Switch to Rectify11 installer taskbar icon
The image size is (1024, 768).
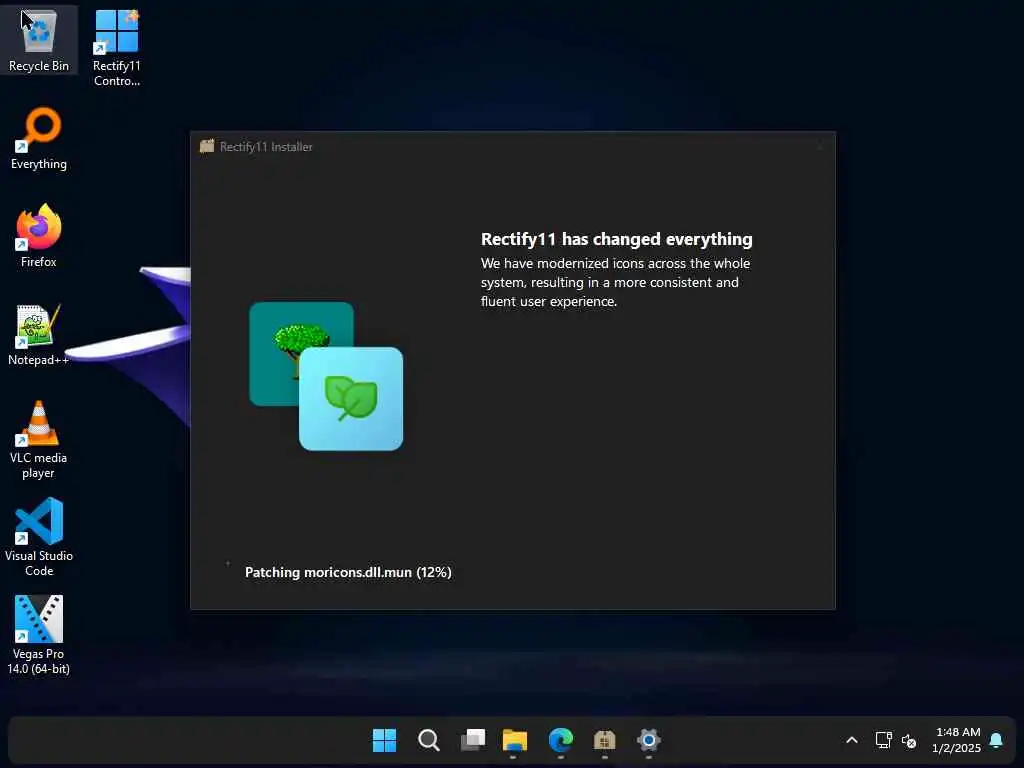tap(605, 740)
